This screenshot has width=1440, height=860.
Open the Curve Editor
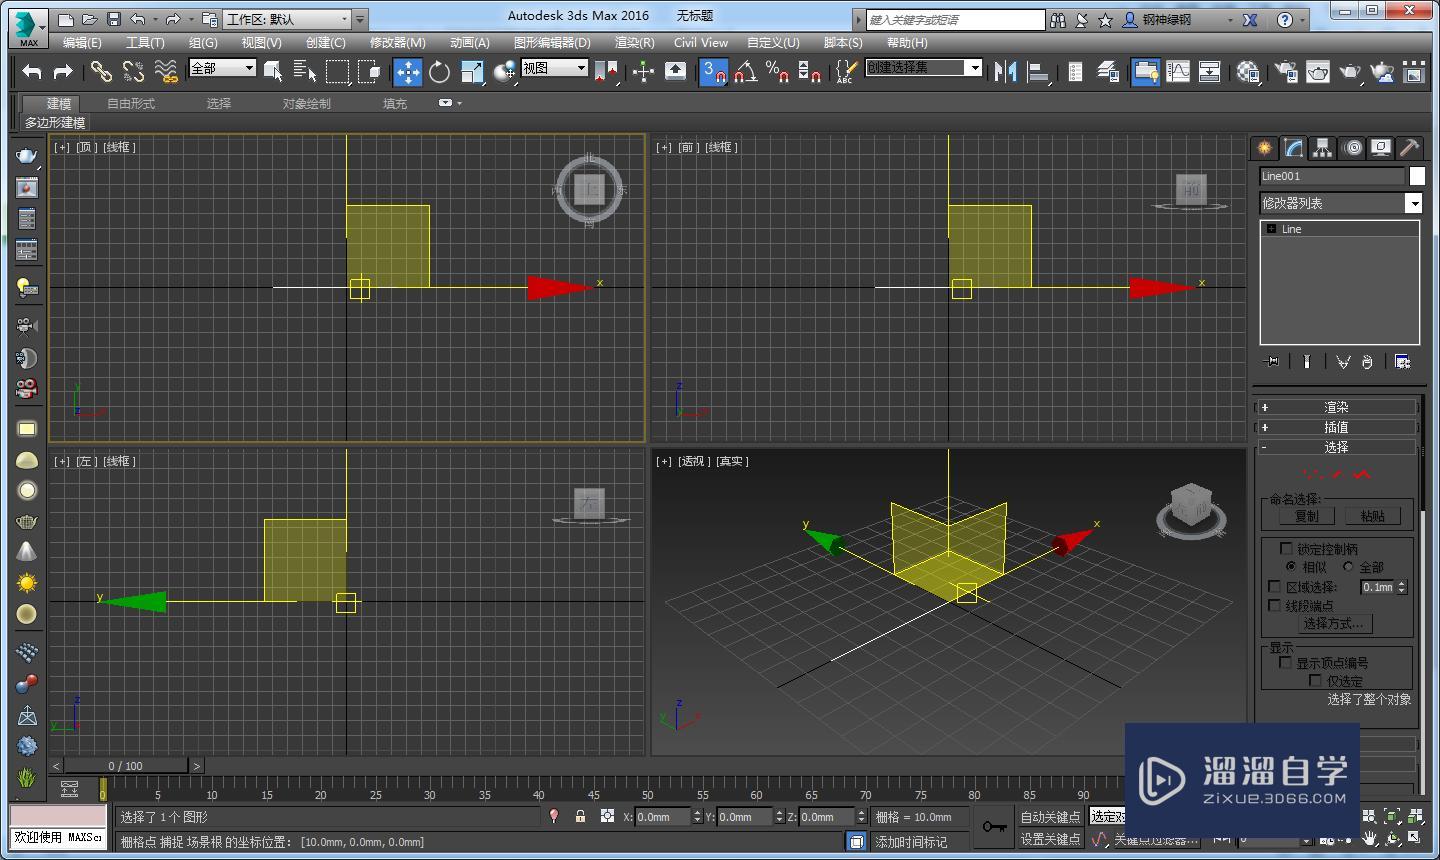1178,71
